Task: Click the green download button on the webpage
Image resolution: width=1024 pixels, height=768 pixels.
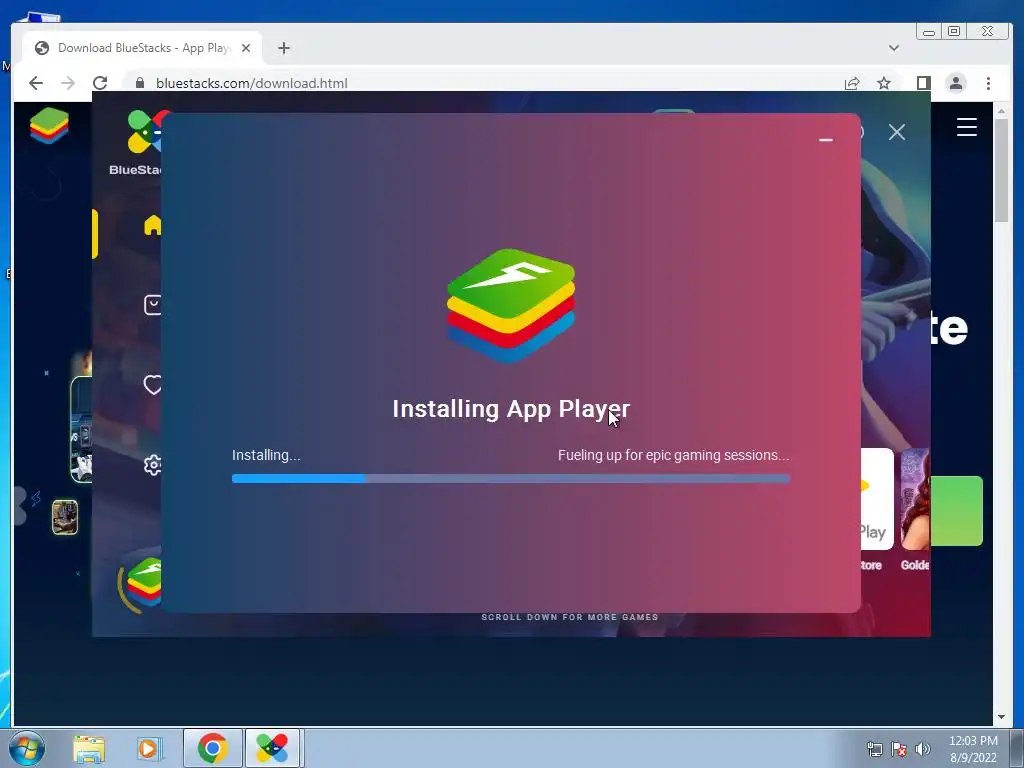Action: pyautogui.click(x=957, y=511)
